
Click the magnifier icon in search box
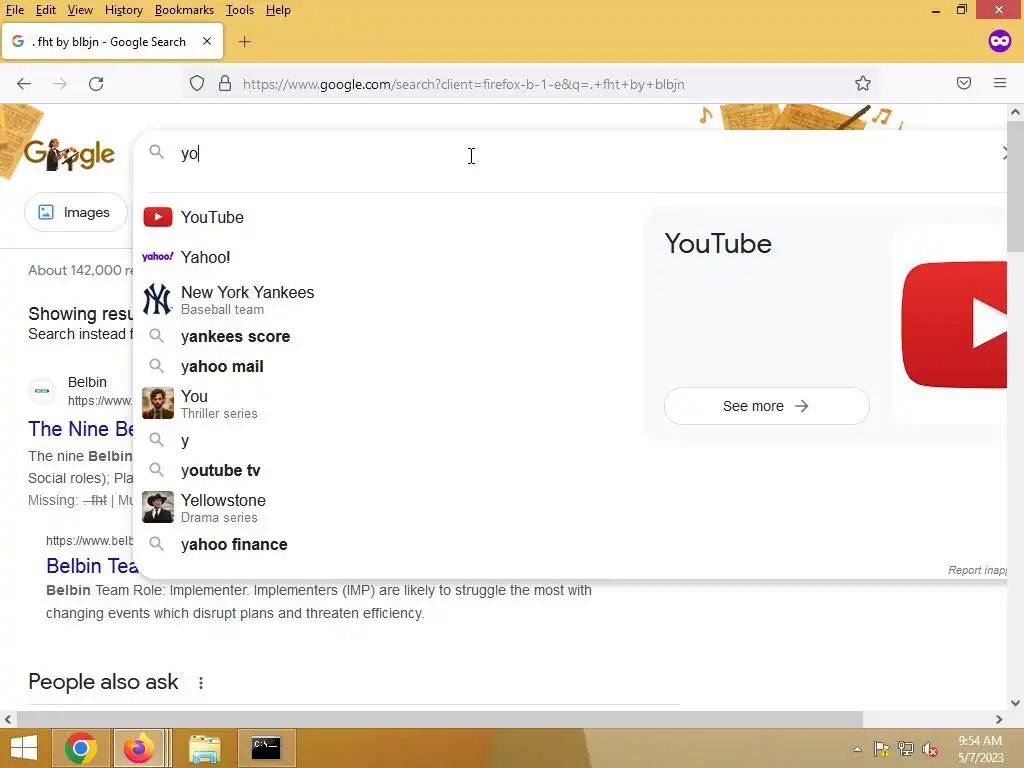156,152
